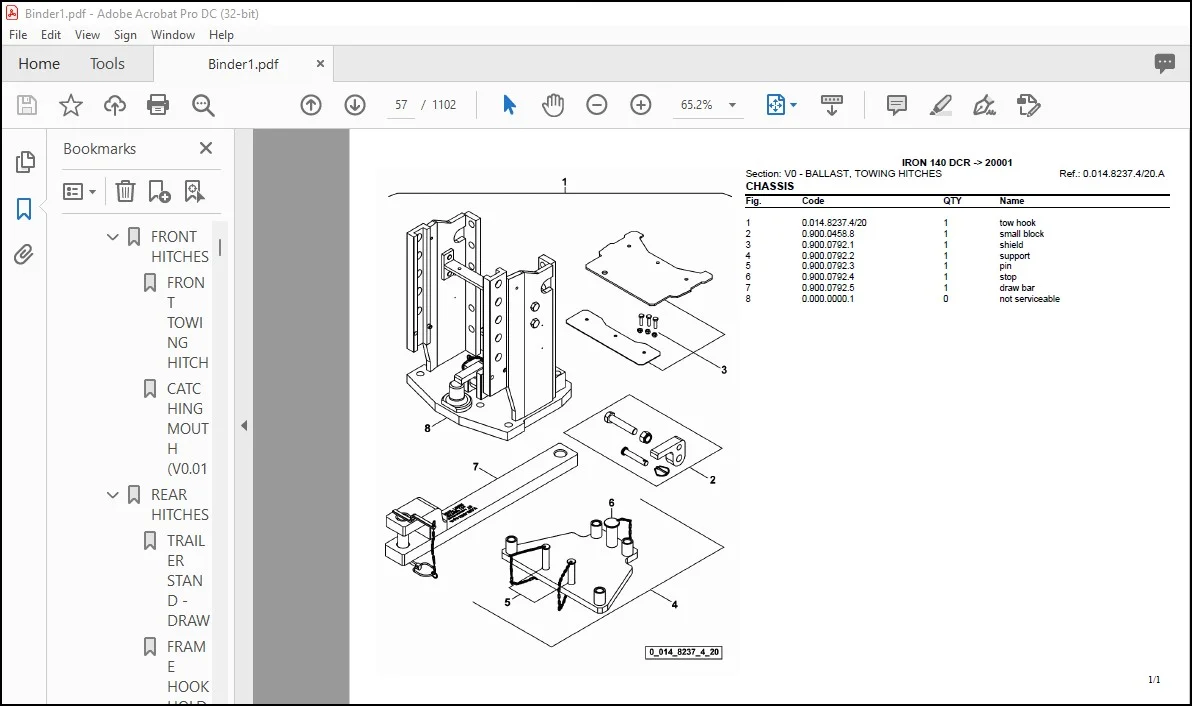Delete selected bookmark trash icon
Viewport: 1192px width, 706px height.
pyautogui.click(x=125, y=191)
